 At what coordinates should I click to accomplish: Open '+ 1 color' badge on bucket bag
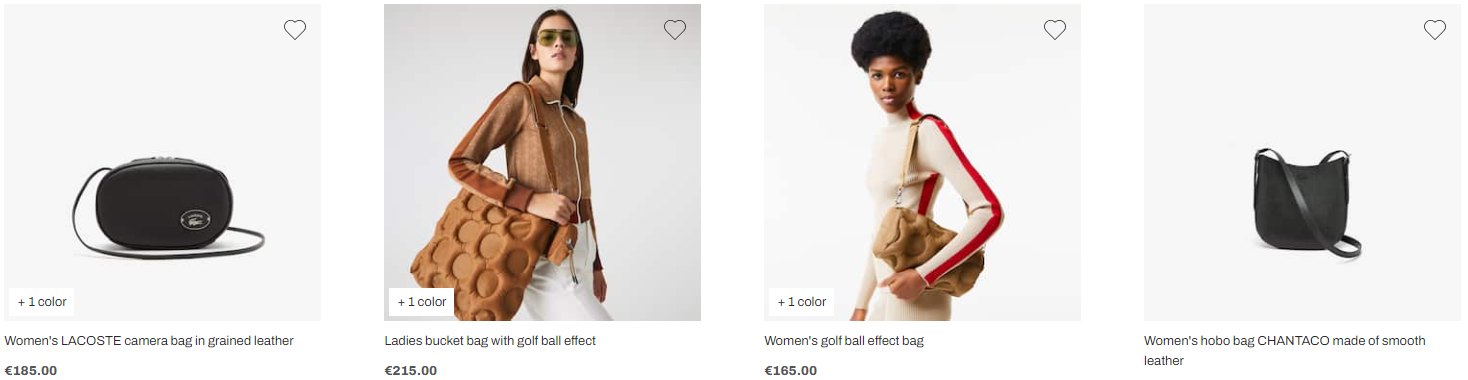(x=422, y=302)
